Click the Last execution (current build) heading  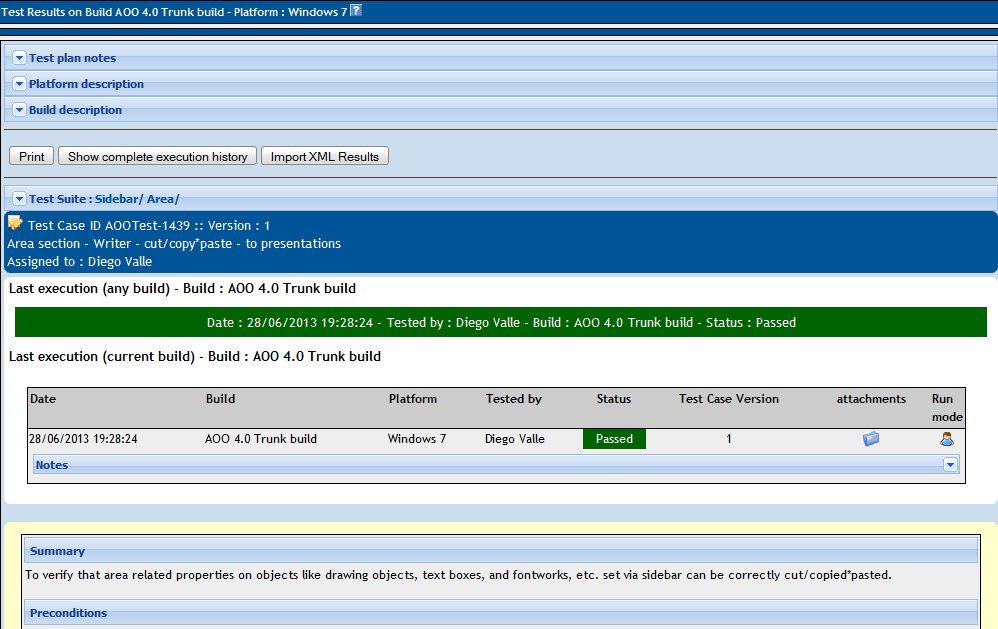coord(195,357)
